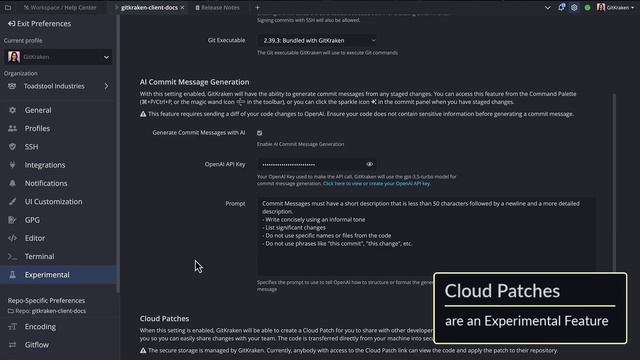Open the Git Executable dropdown
Viewport: 640px width, 360px height.
point(317,40)
